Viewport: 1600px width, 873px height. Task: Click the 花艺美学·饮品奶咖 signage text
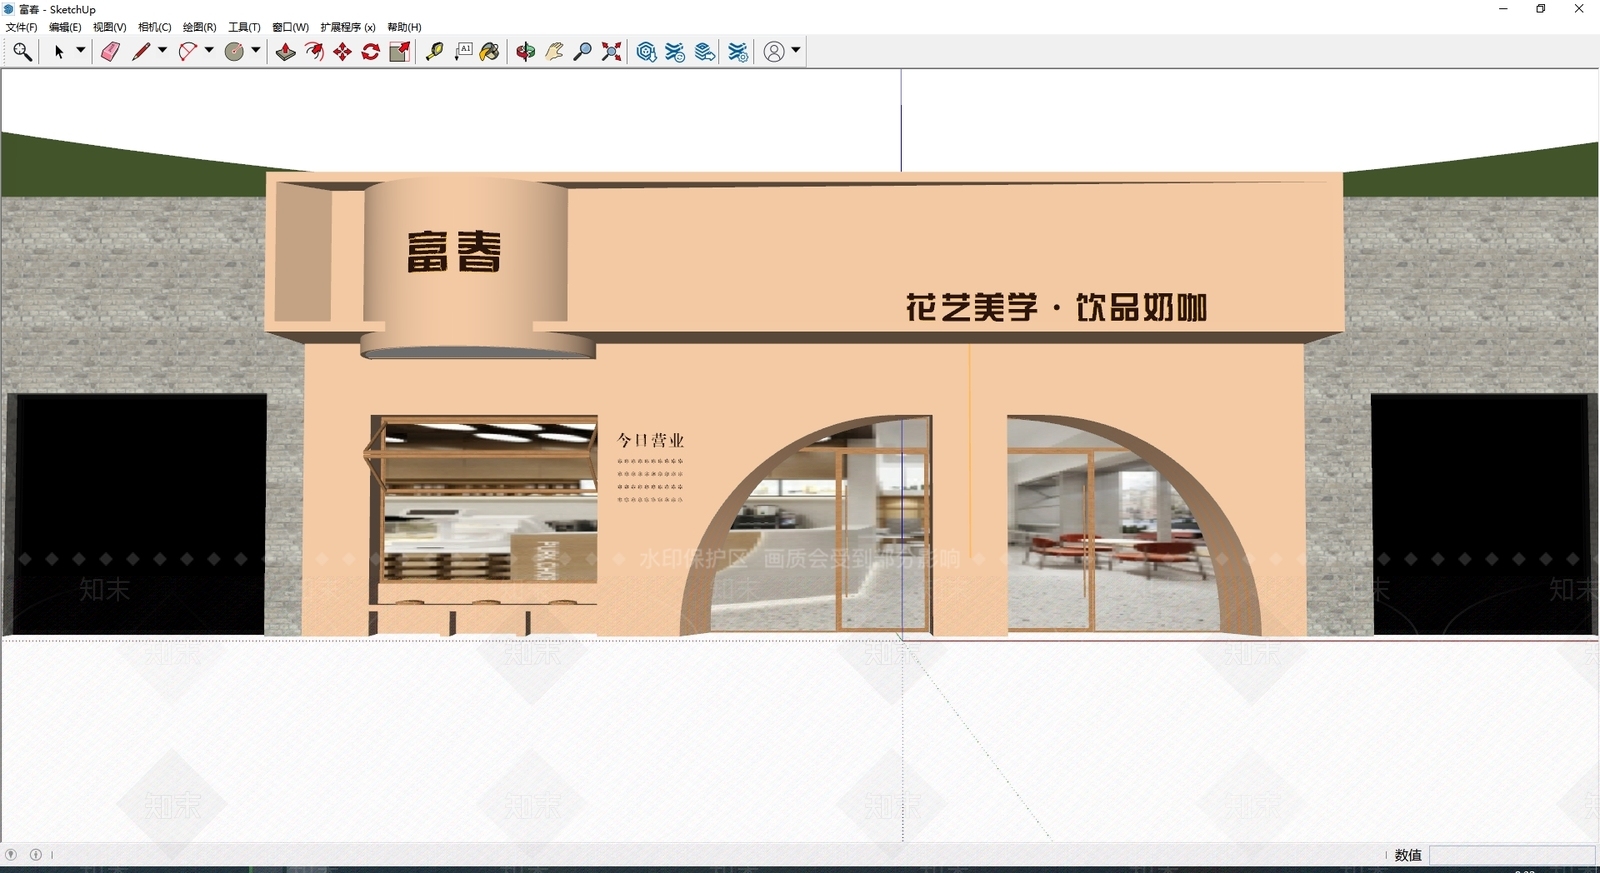pos(1056,307)
